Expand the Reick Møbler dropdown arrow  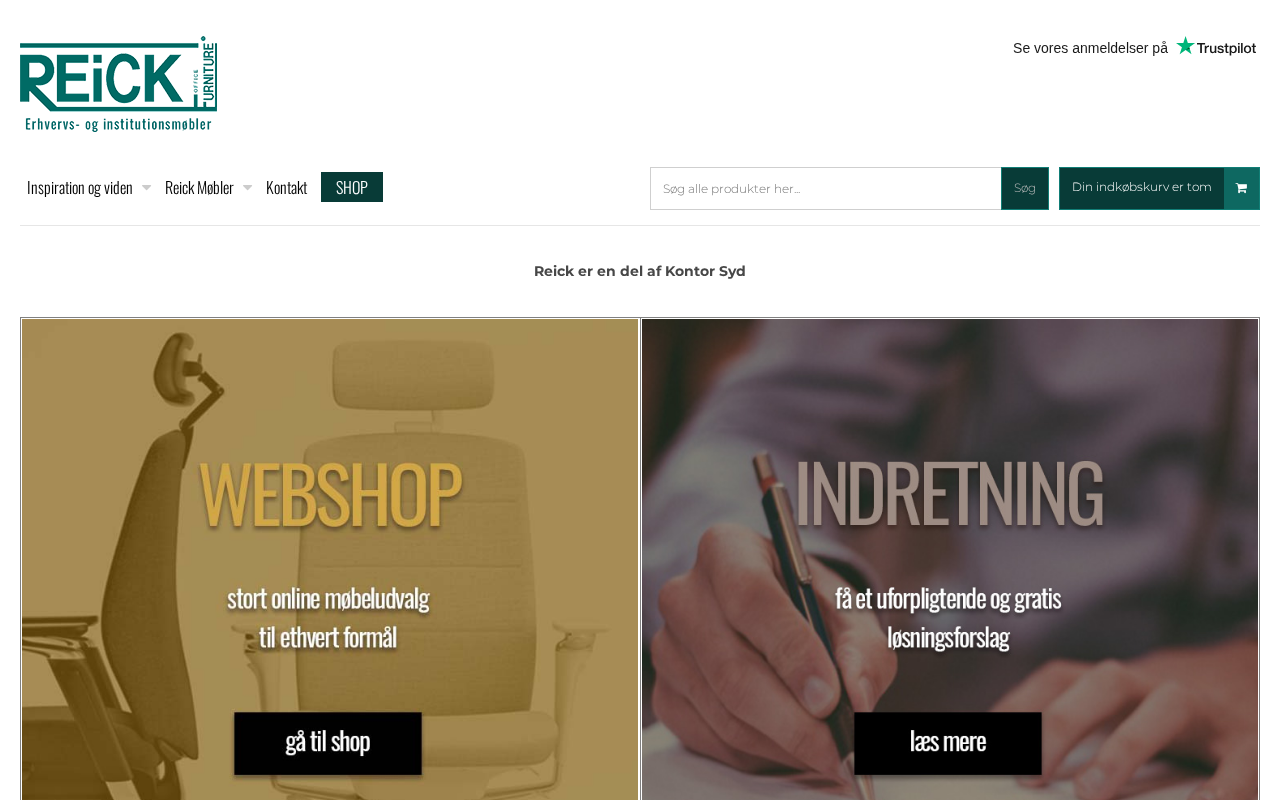(247, 187)
